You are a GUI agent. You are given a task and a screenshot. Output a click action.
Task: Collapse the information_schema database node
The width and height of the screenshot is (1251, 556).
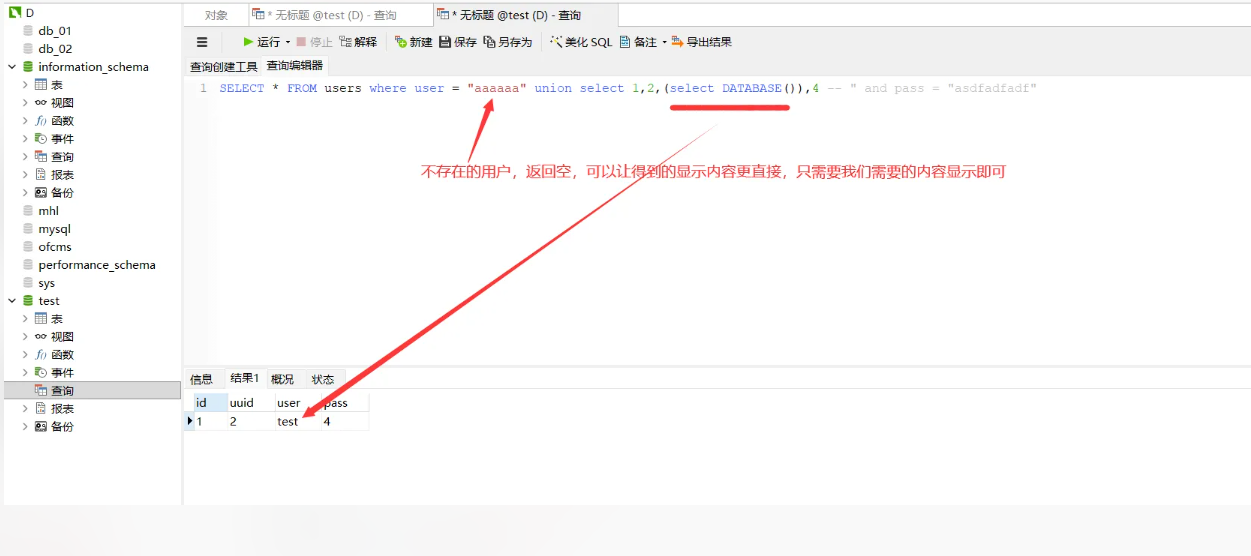(x=12, y=67)
